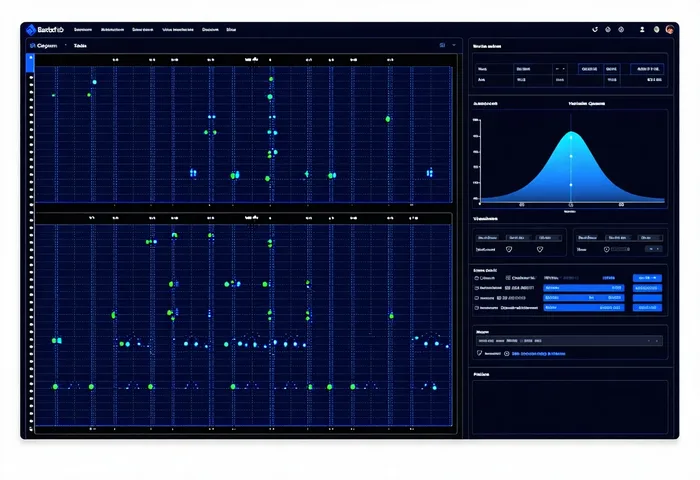The image size is (700, 480).
Task: Click the blank blue button in third row
Action: tap(647, 298)
